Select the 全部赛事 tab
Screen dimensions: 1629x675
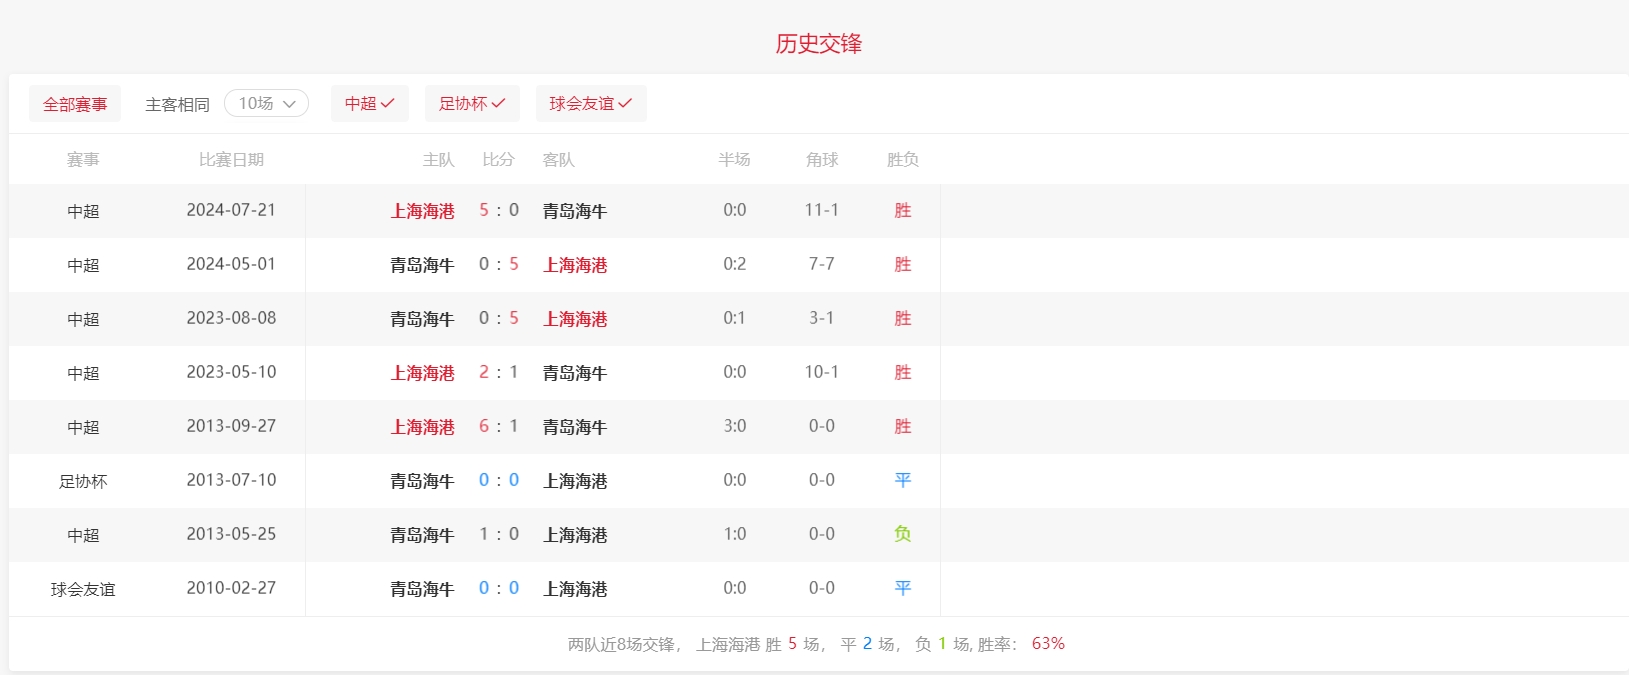coord(75,104)
